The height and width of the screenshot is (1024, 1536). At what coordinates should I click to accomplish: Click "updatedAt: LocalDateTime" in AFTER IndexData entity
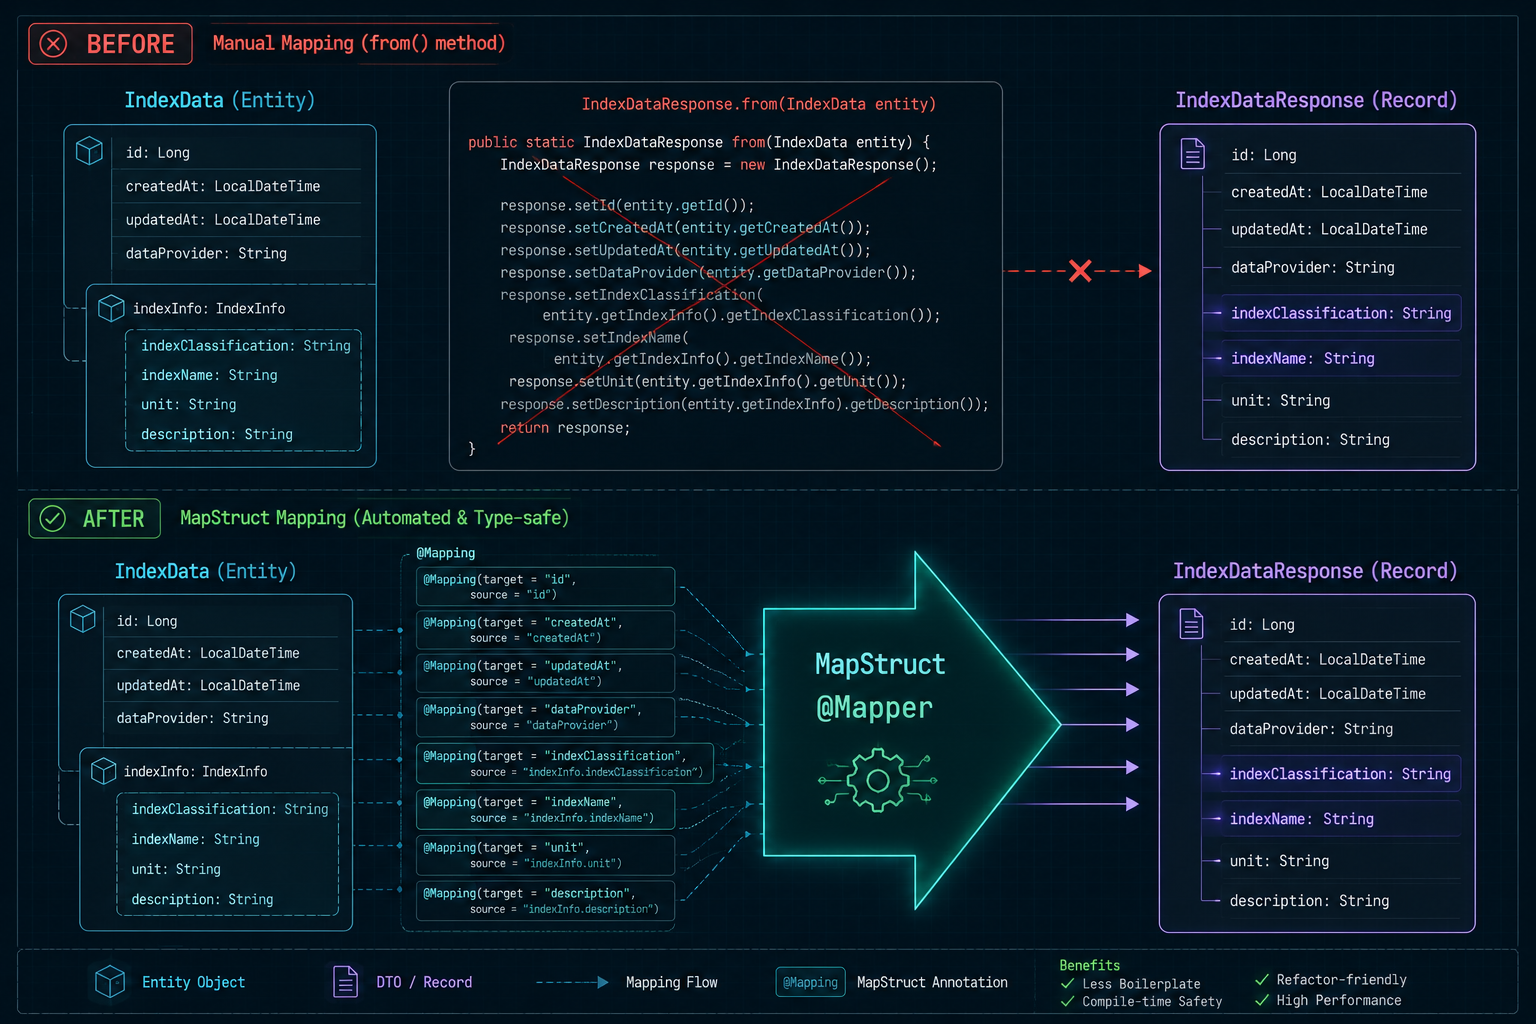(x=208, y=685)
